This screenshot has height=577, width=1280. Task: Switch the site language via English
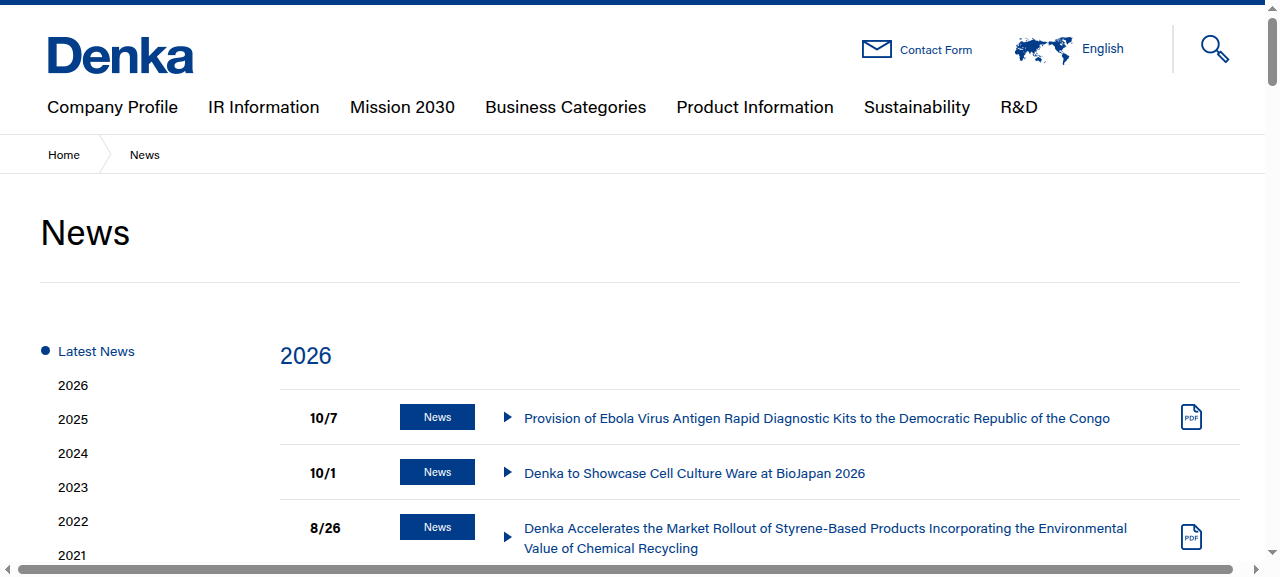1103,49
